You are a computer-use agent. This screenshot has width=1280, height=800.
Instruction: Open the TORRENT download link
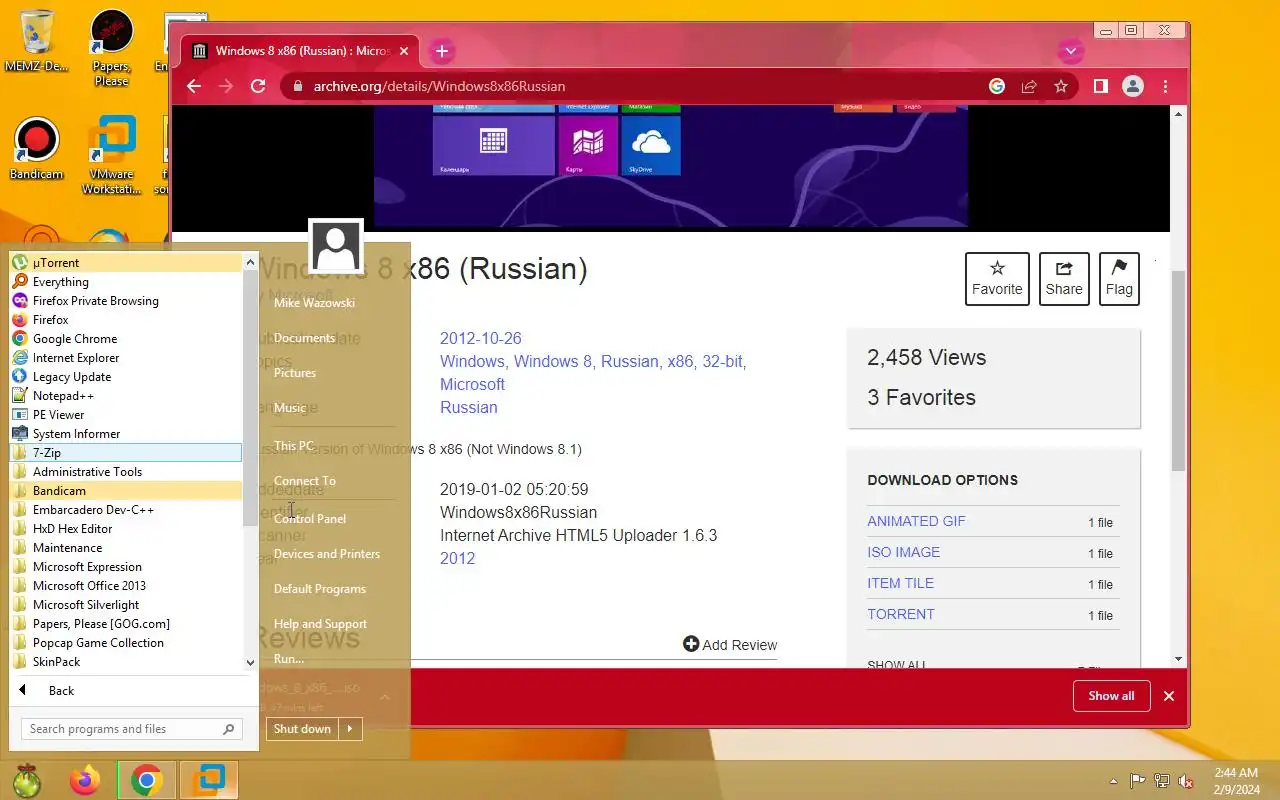click(x=901, y=614)
